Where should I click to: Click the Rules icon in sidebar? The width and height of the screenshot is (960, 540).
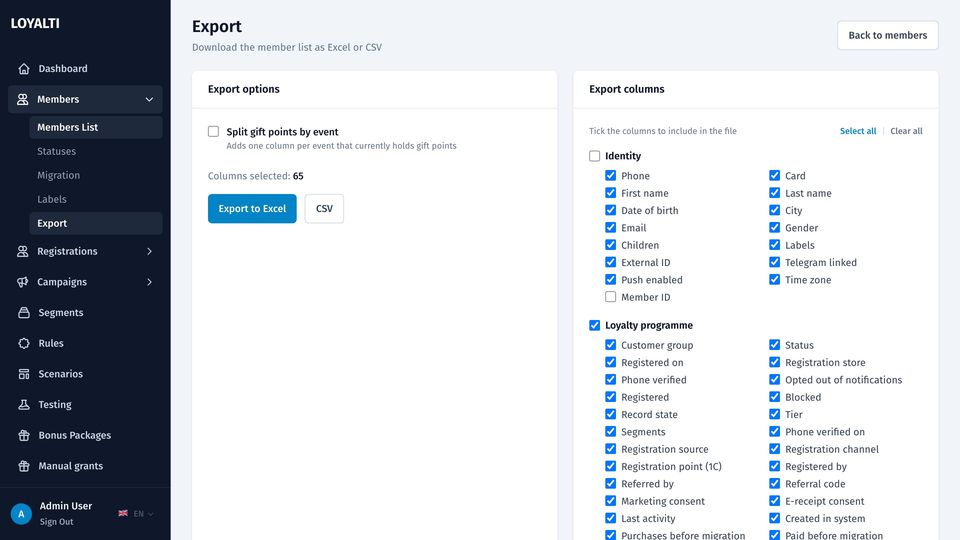(24, 343)
